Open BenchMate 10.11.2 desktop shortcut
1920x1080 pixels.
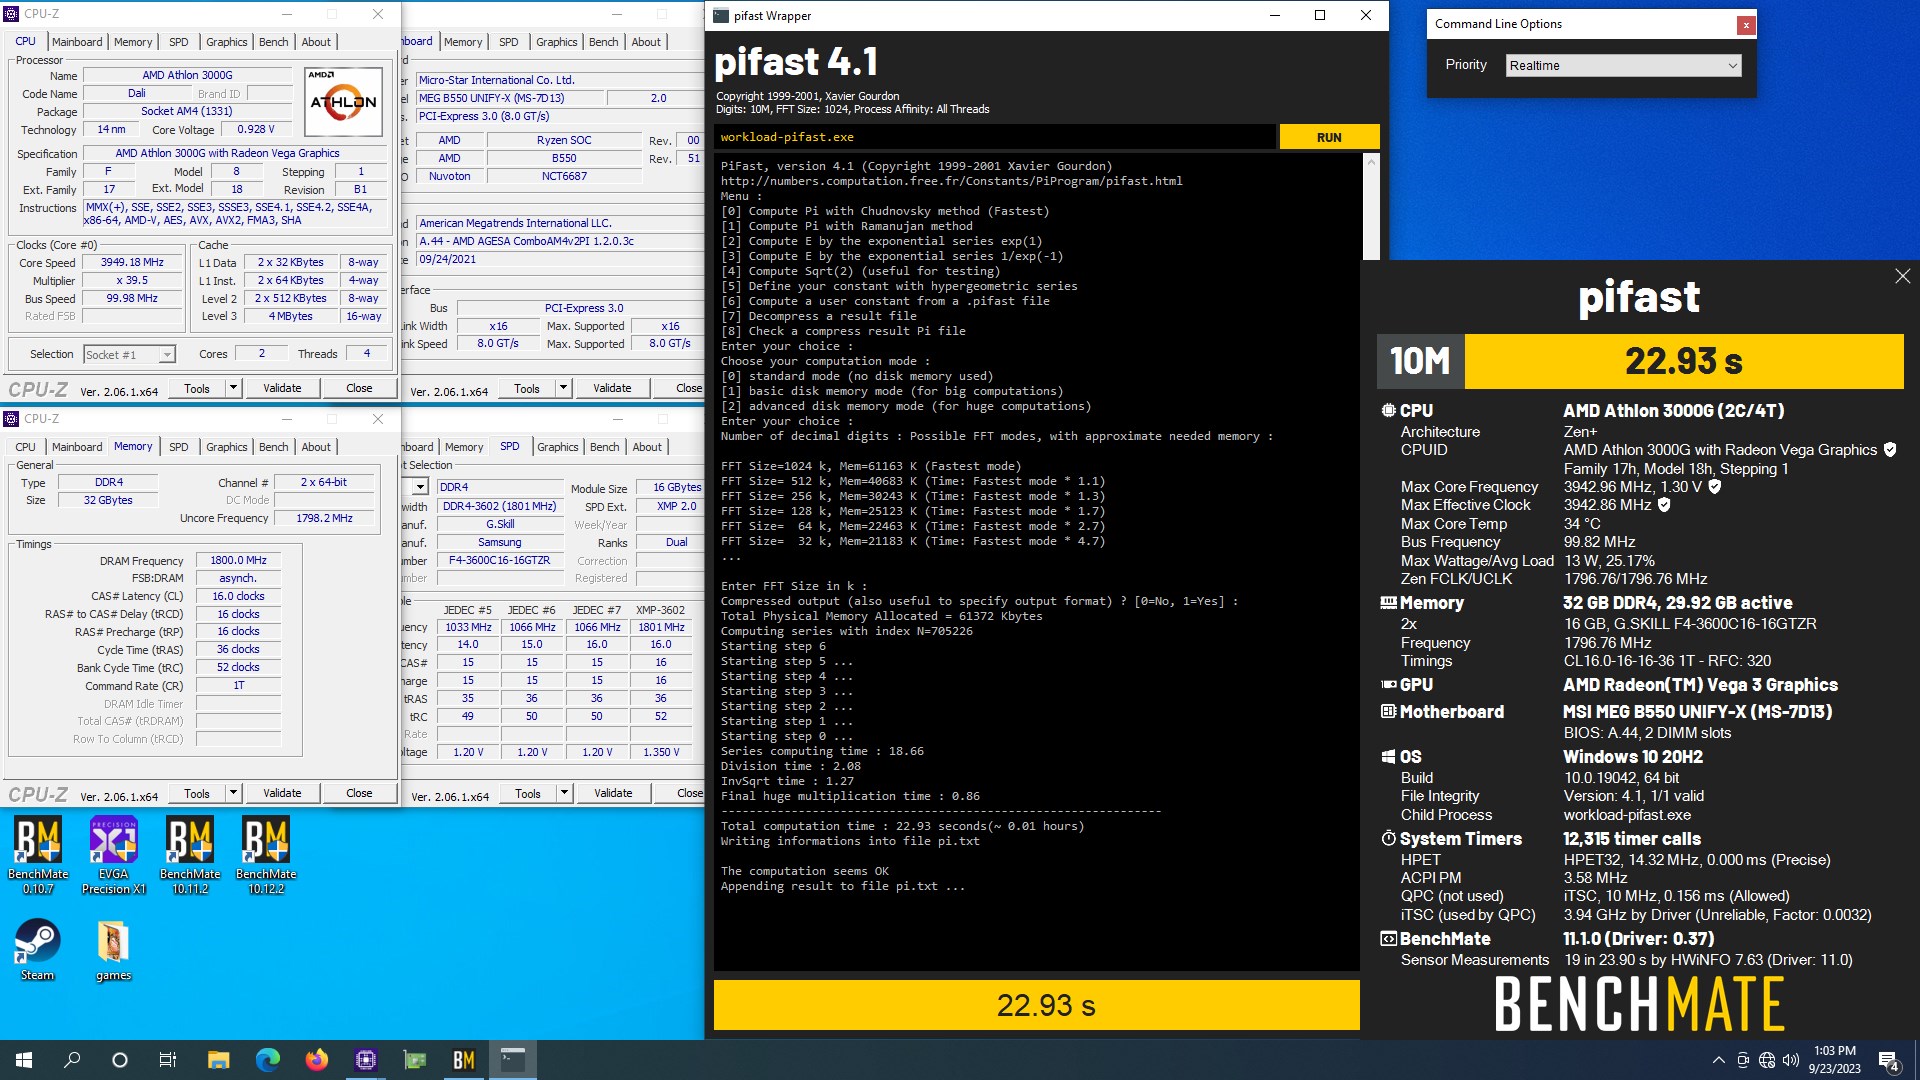coord(190,853)
